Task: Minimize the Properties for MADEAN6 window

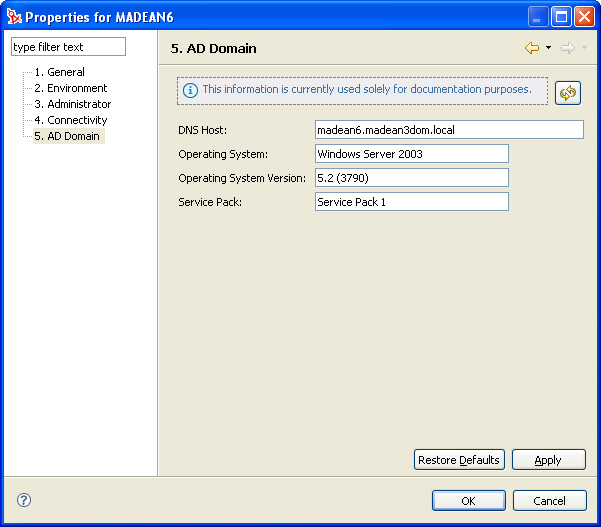Action: pos(537,17)
